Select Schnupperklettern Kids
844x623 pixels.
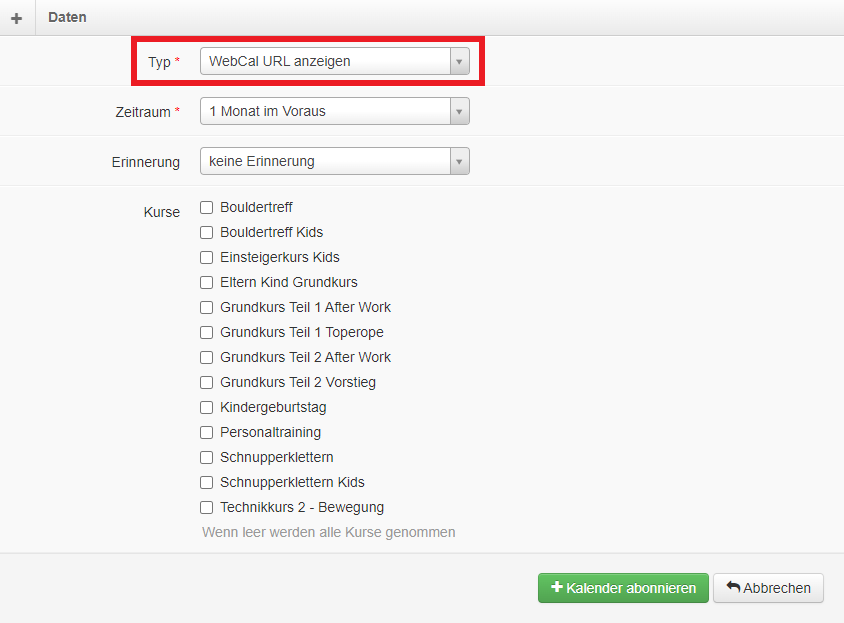(206, 482)
